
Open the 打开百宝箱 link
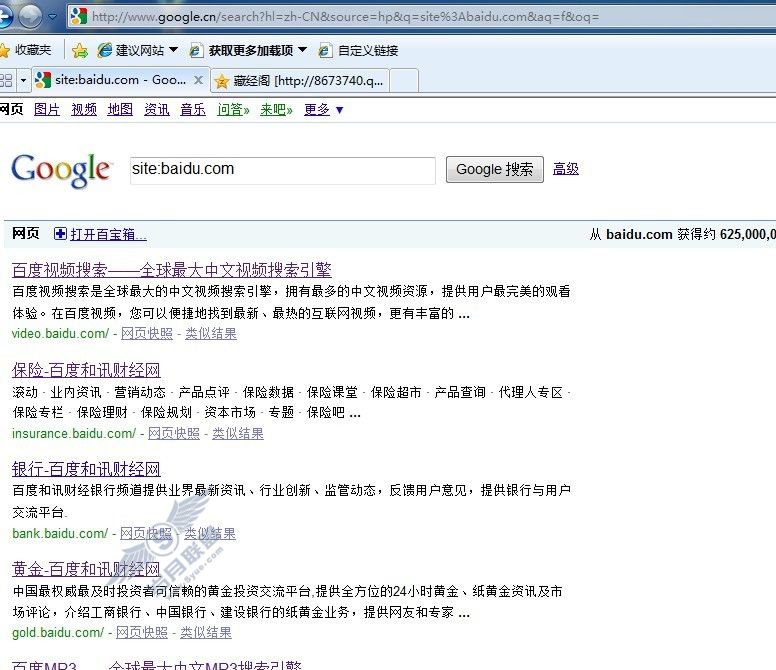[108, 234]
